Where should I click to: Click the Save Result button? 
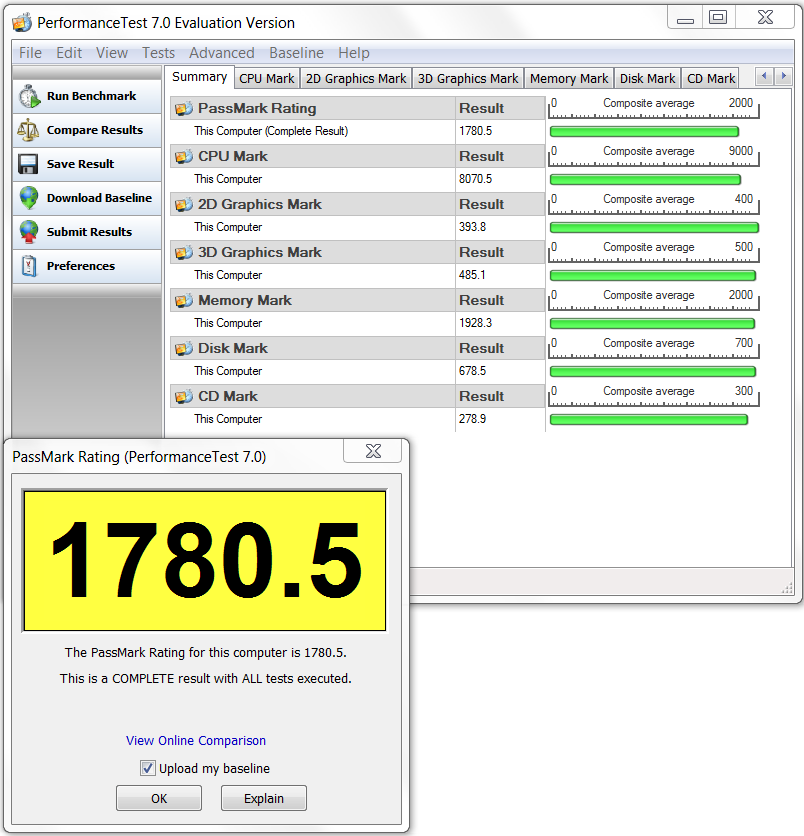[87, 164]
